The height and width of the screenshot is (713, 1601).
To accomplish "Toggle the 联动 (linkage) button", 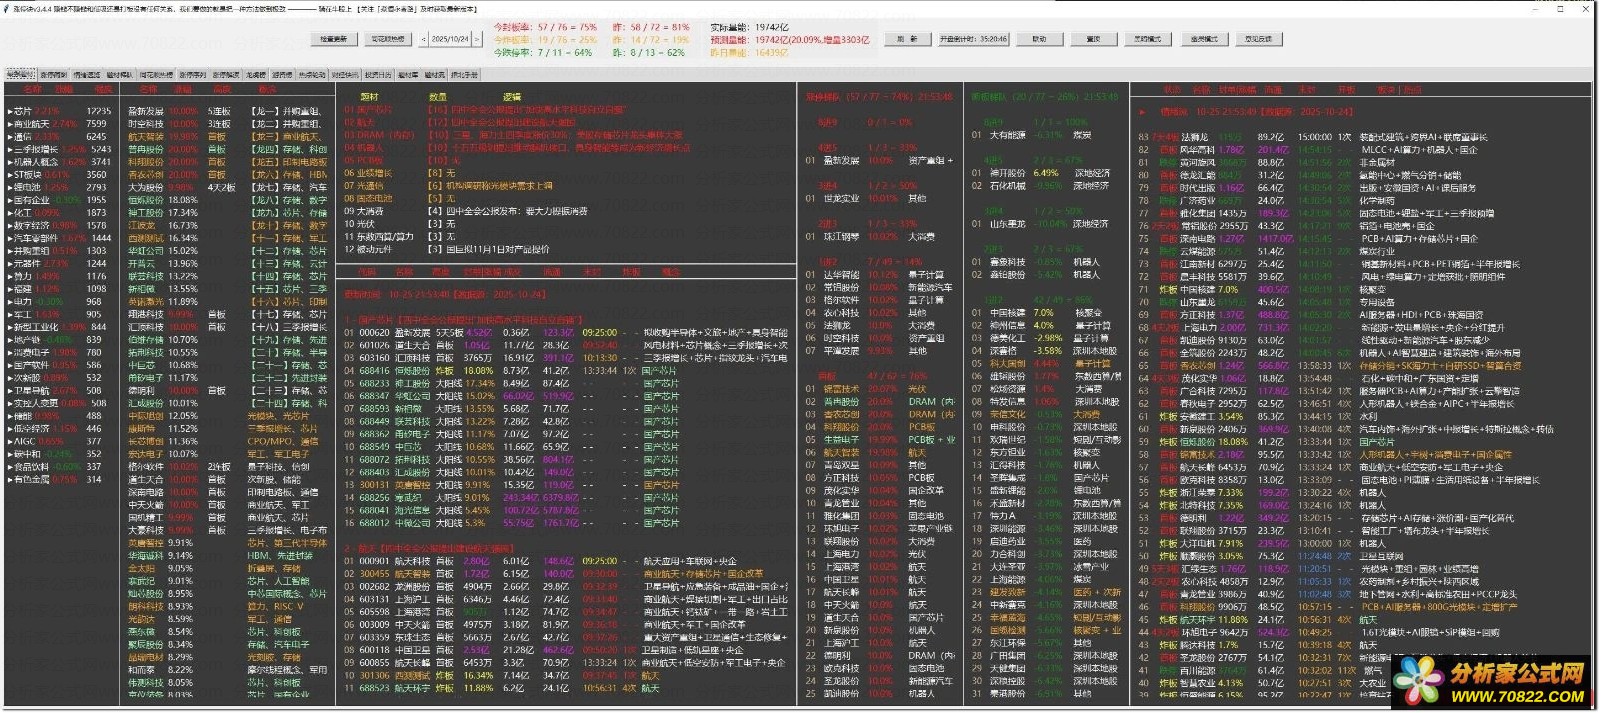I will [1039, 39].
